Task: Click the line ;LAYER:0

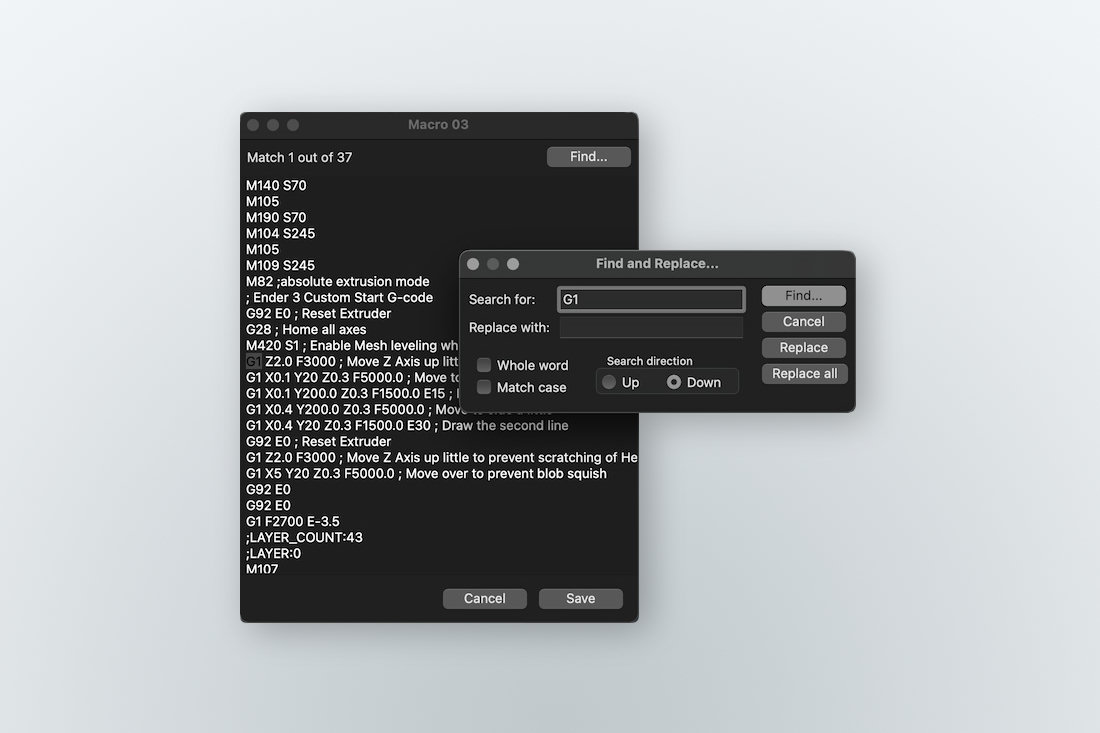Action: [273, 553]
